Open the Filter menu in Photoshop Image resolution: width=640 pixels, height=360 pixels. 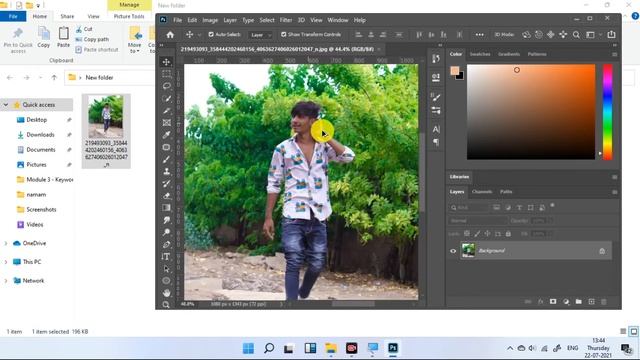pyautogui.click(x=286, y=20)
